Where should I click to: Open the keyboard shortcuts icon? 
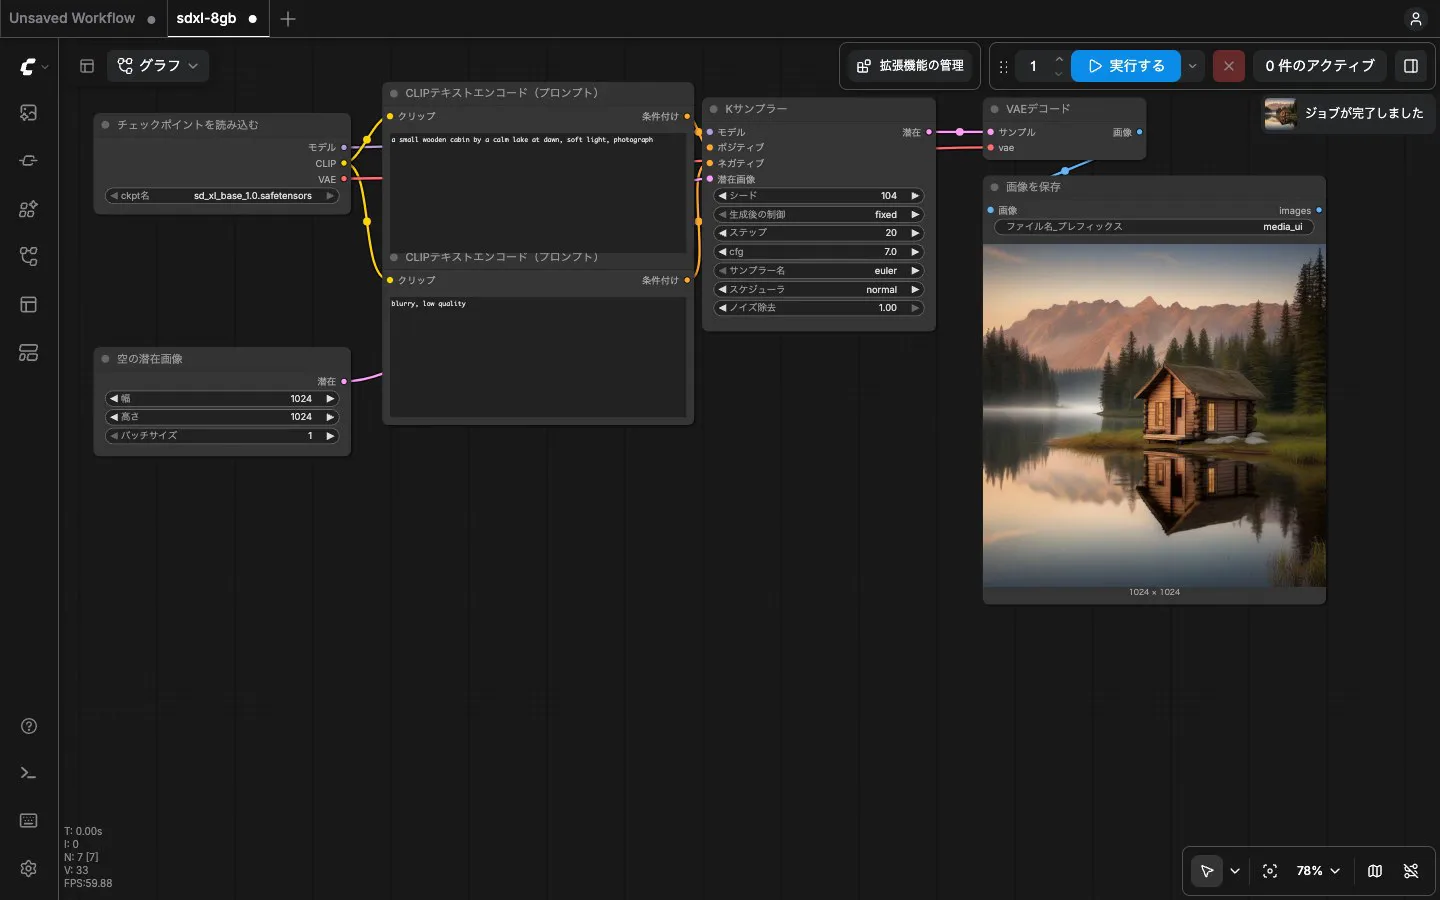coord(29,821)
